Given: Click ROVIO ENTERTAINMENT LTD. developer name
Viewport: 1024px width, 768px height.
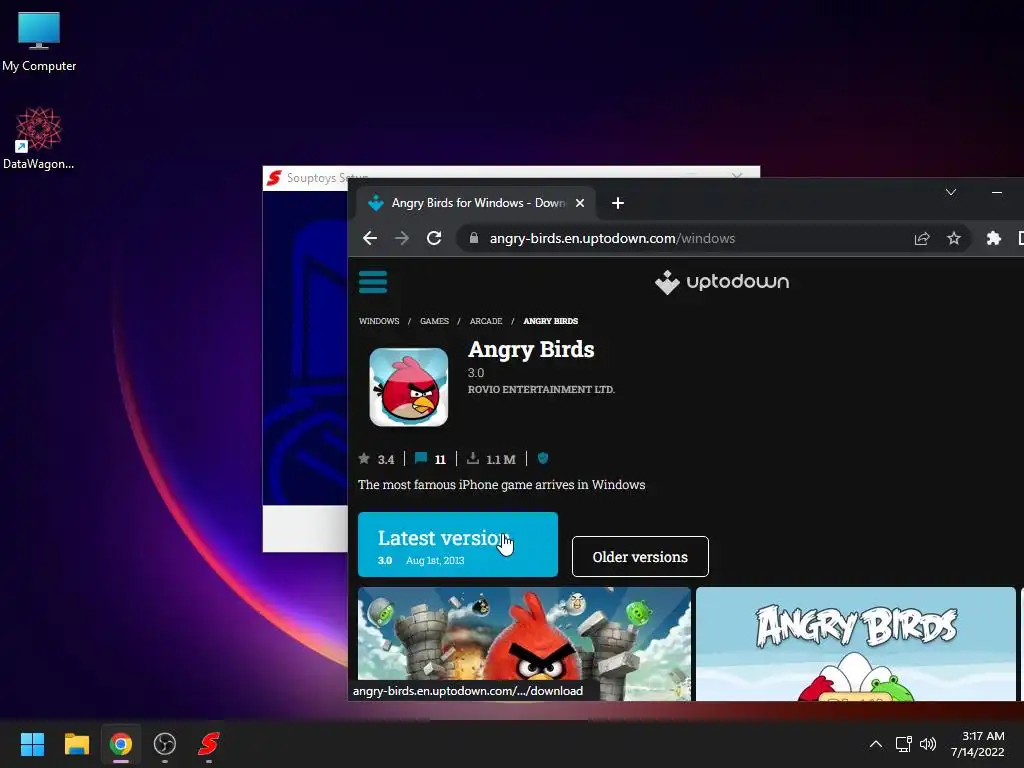Looking at the screenshot, I should point(541,389).
